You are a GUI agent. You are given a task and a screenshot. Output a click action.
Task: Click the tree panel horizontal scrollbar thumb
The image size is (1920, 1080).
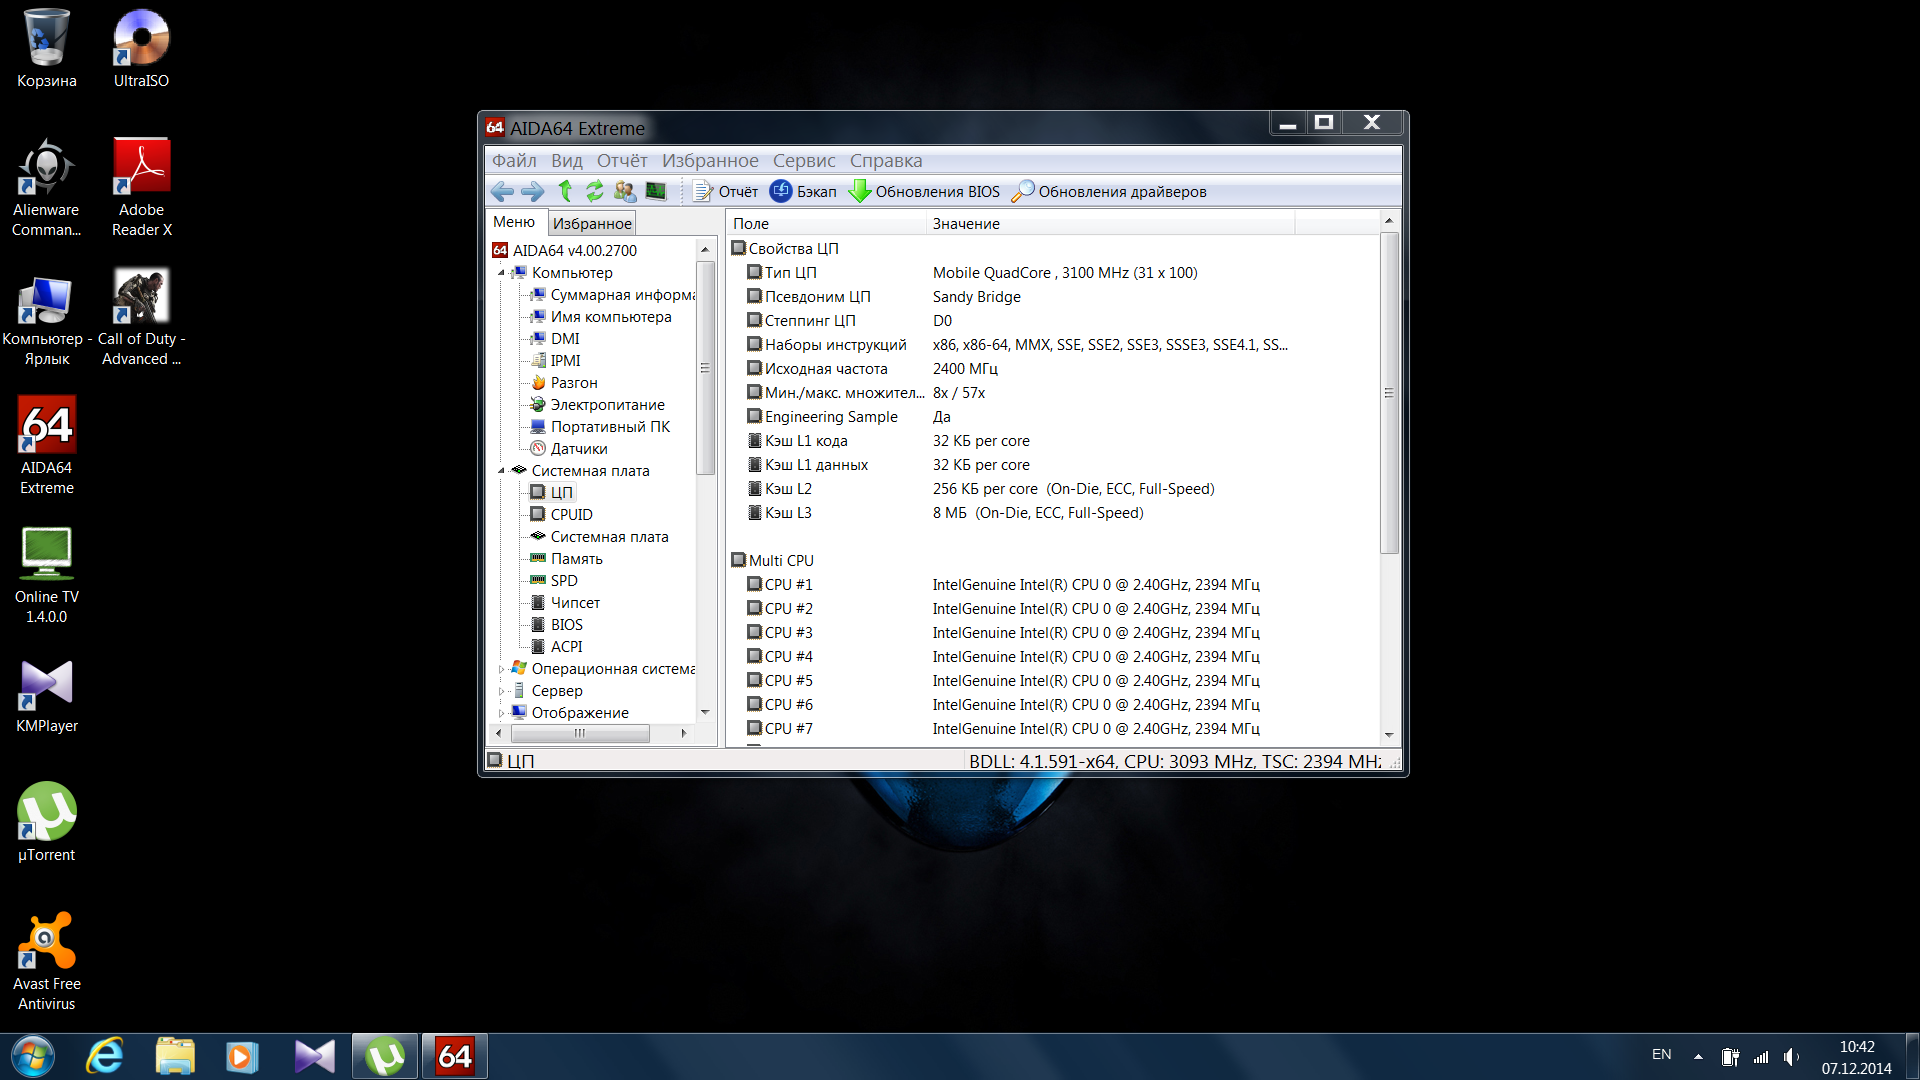tap(580, 734)
